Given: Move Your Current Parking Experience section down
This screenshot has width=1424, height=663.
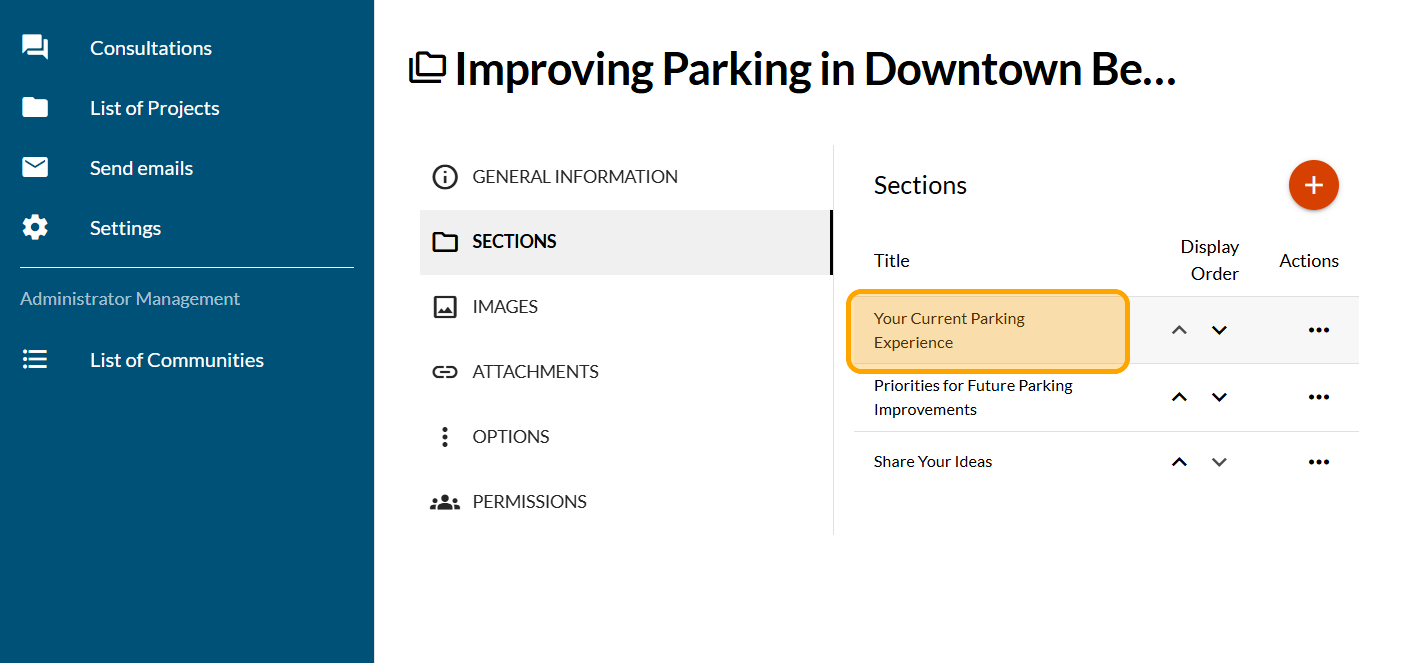Looking at the screenshot, I should [1218, 330].
